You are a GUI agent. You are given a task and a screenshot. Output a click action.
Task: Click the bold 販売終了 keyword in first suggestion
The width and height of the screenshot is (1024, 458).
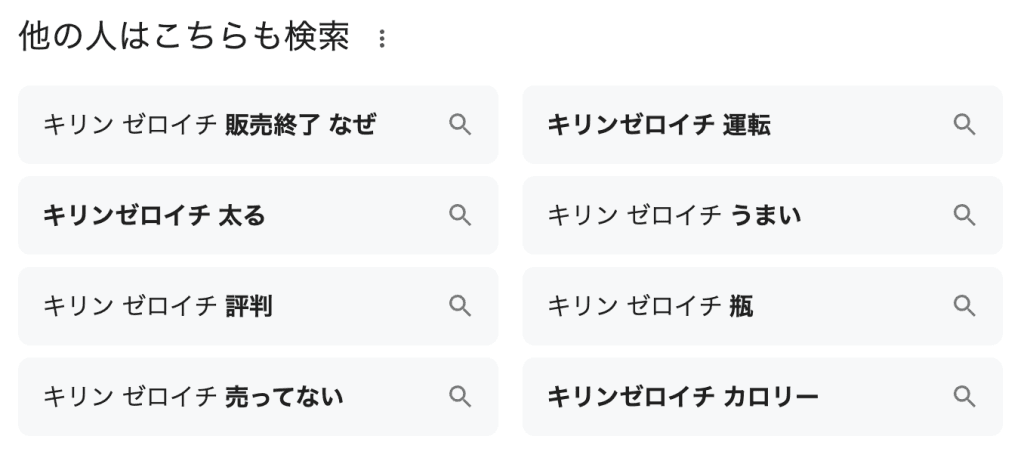coord(264,125)
